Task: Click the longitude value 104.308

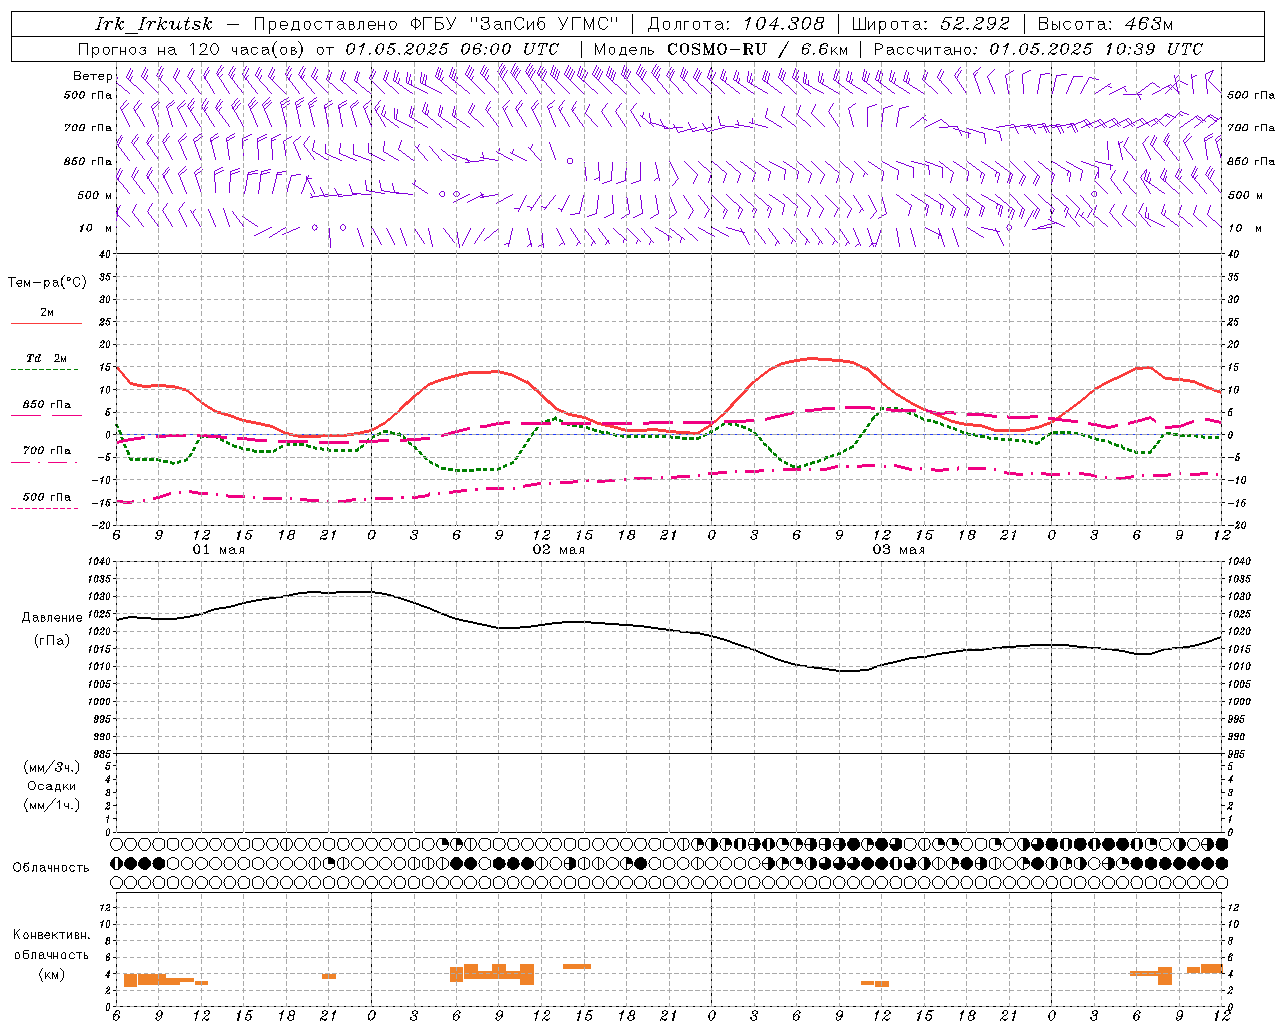Action: tap(783, 24)
